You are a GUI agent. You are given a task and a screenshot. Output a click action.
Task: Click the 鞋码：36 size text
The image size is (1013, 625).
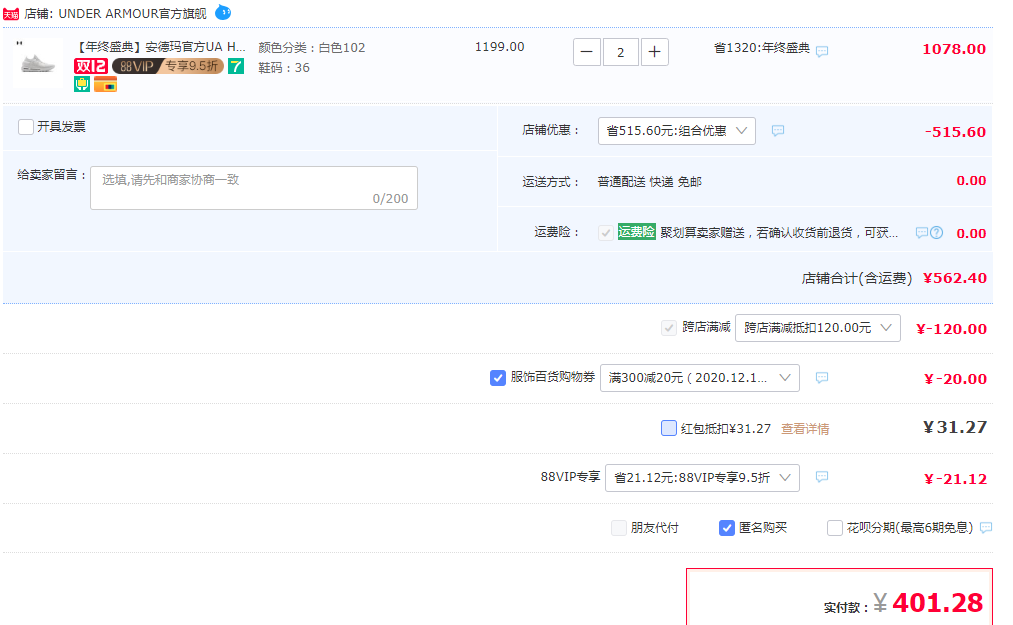[x=284, y=68]
